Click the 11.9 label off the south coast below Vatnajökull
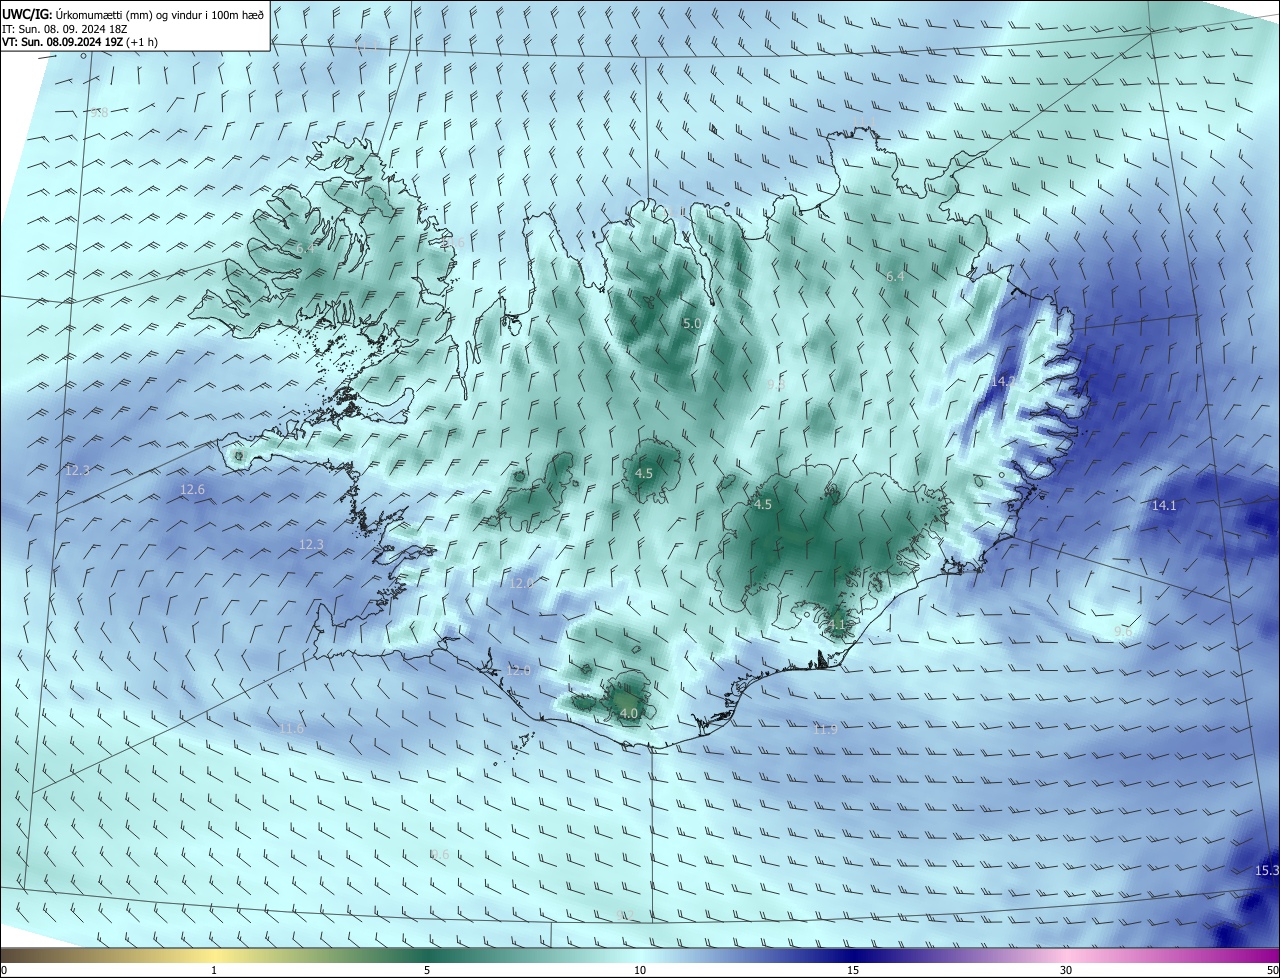 click(x=825, y=729)
